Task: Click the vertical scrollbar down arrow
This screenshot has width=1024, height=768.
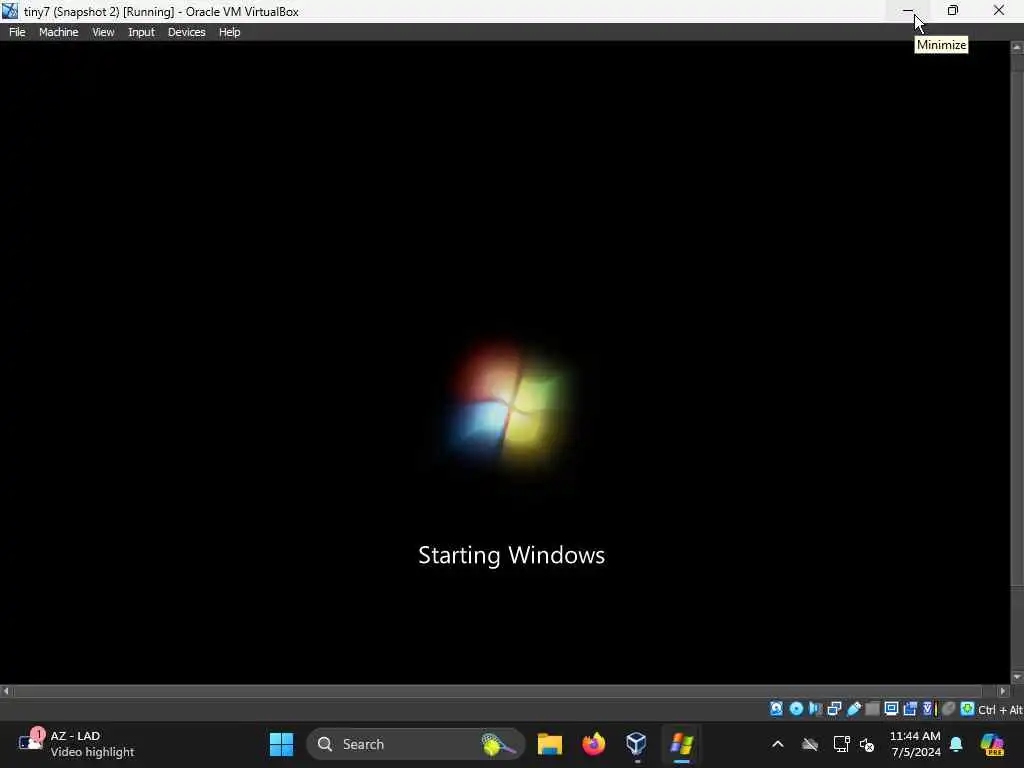Action: point(1017,677)
